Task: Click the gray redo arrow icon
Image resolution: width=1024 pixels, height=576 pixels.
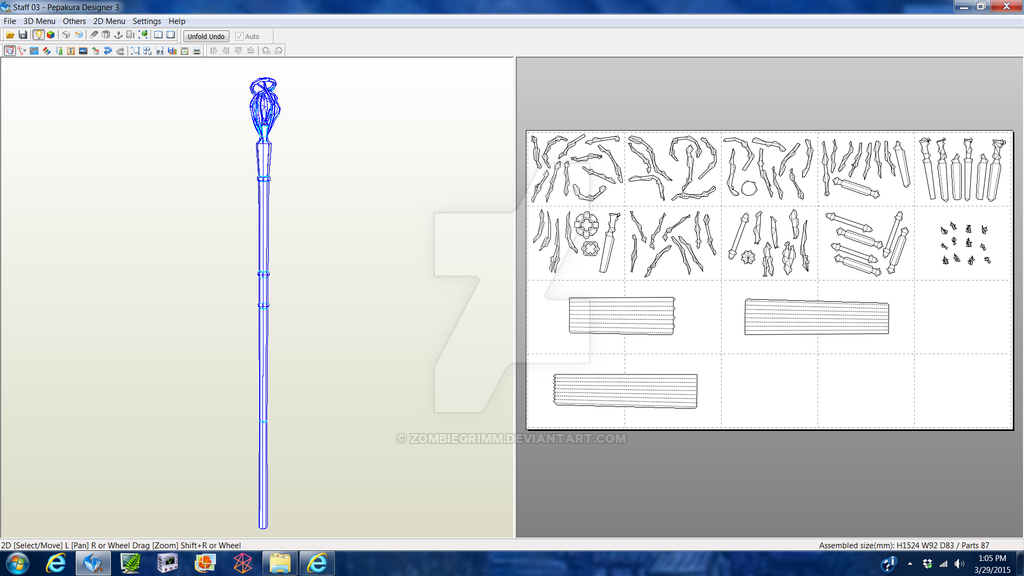Action: (120, 51)
